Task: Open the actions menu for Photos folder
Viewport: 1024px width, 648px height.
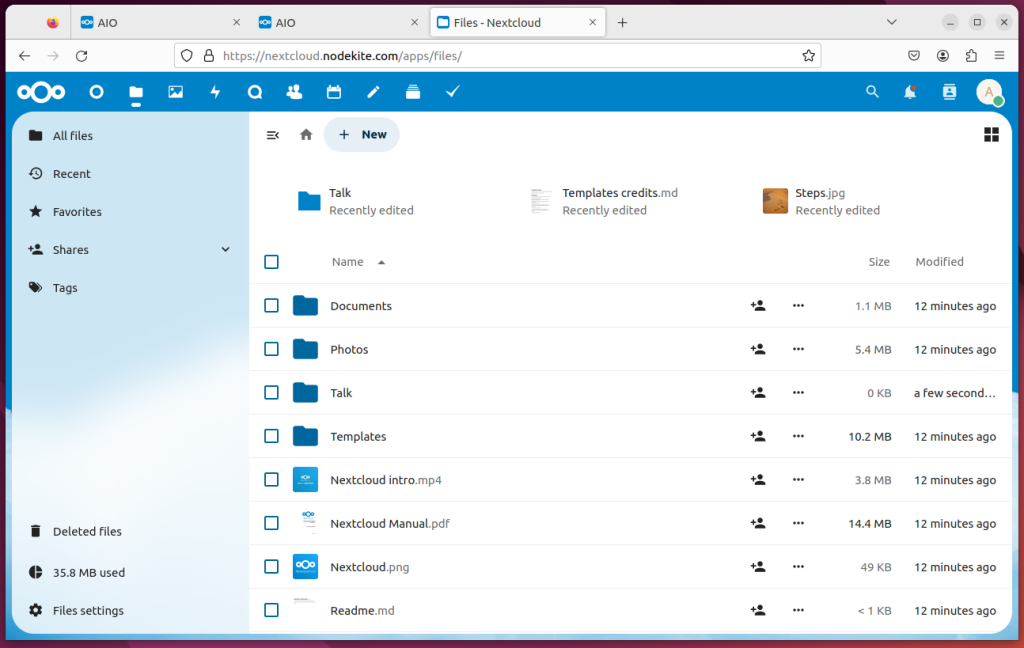Action: click(x=798, y=349)
